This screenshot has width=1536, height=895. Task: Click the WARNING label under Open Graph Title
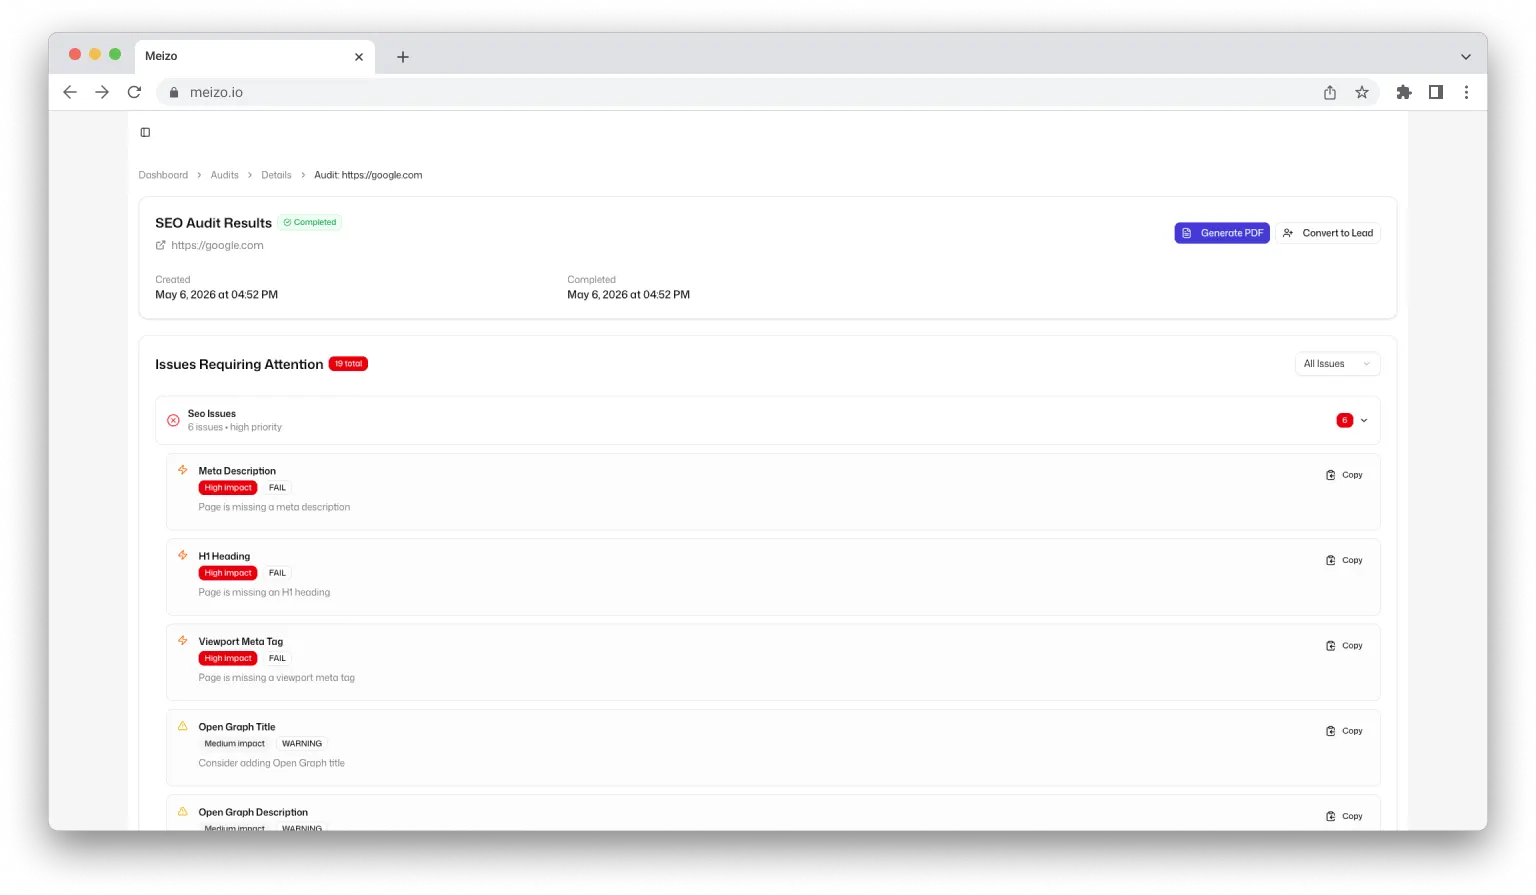[302, 744]
